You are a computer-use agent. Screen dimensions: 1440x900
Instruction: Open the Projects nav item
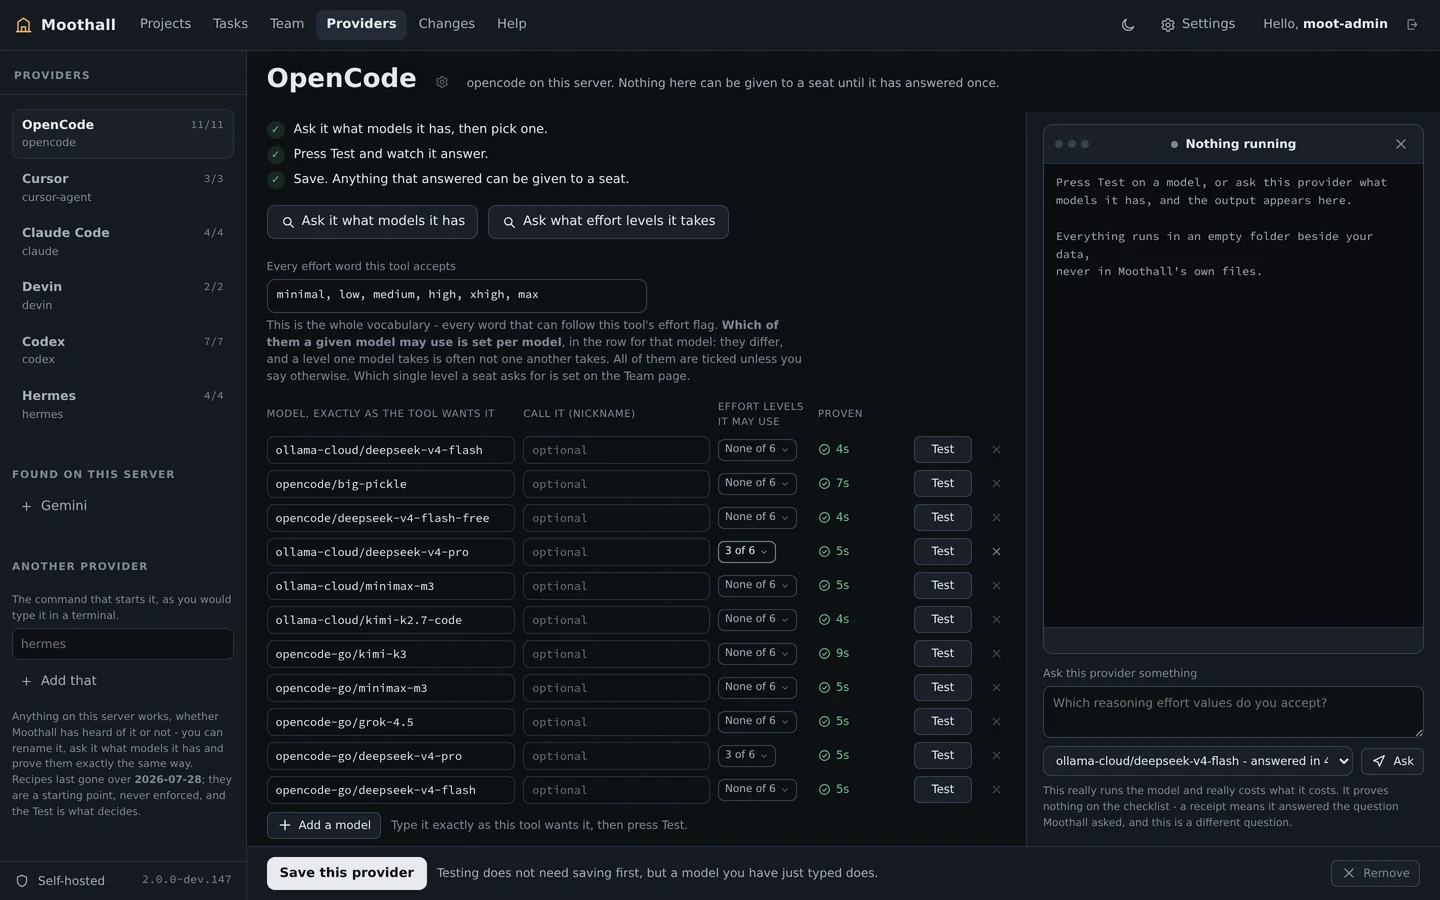coord(165,24)
